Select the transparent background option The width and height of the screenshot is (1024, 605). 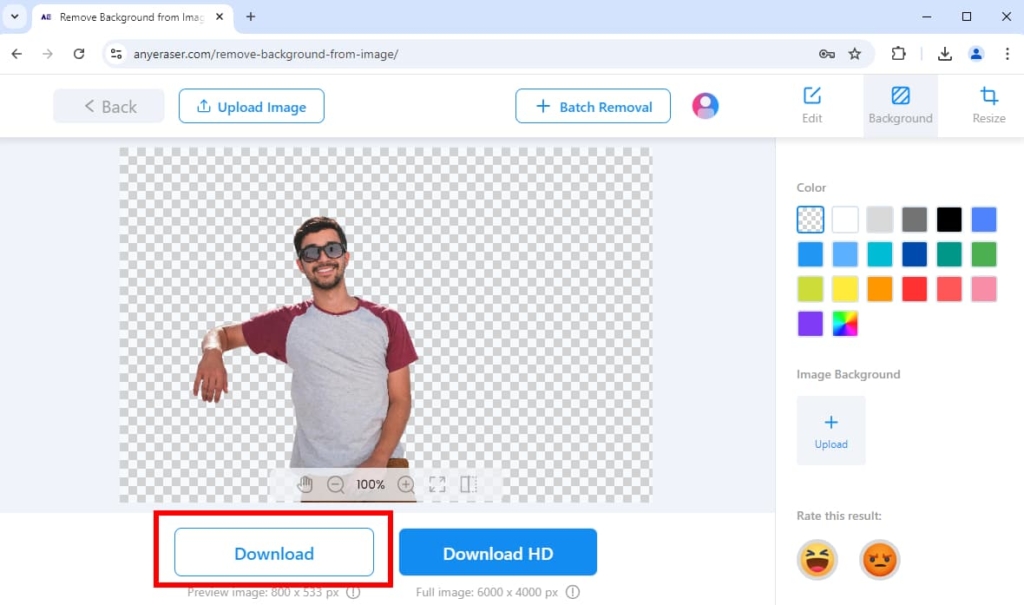click(x=810, y=219)
